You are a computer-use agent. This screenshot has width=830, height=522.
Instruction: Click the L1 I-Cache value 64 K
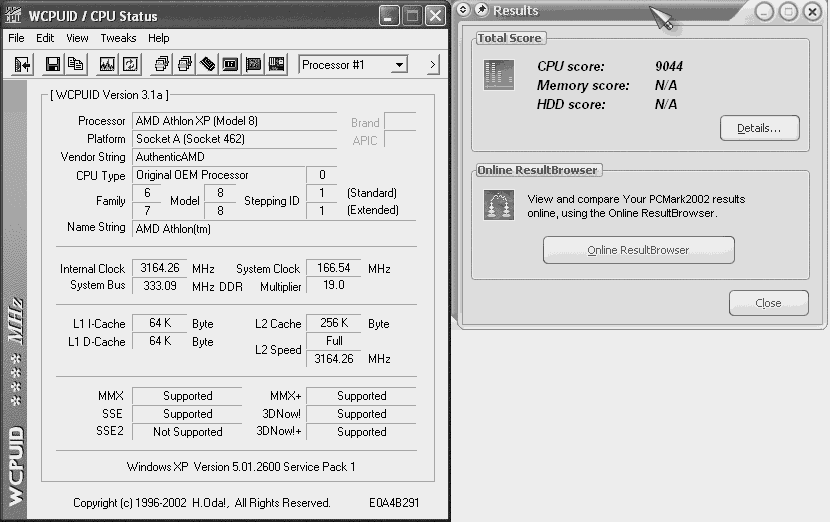tap(160, 323)
